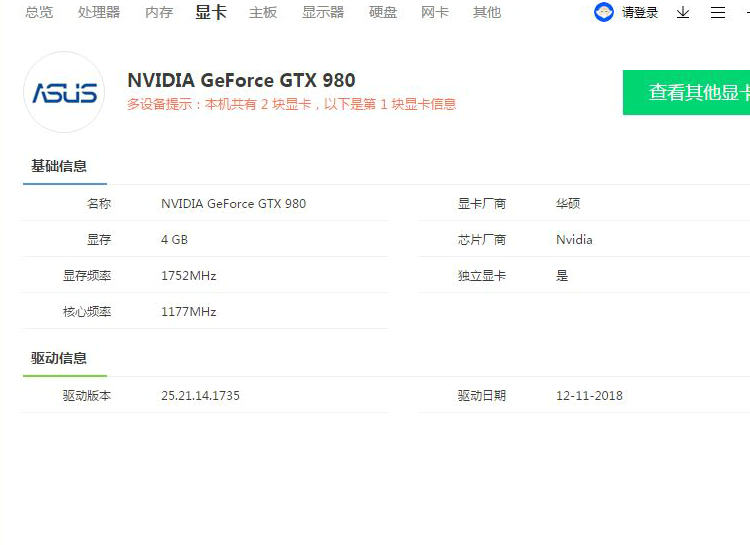Go to the 硬盘 tab
Screen dimensions: 750x545
(x=383, y=12)
